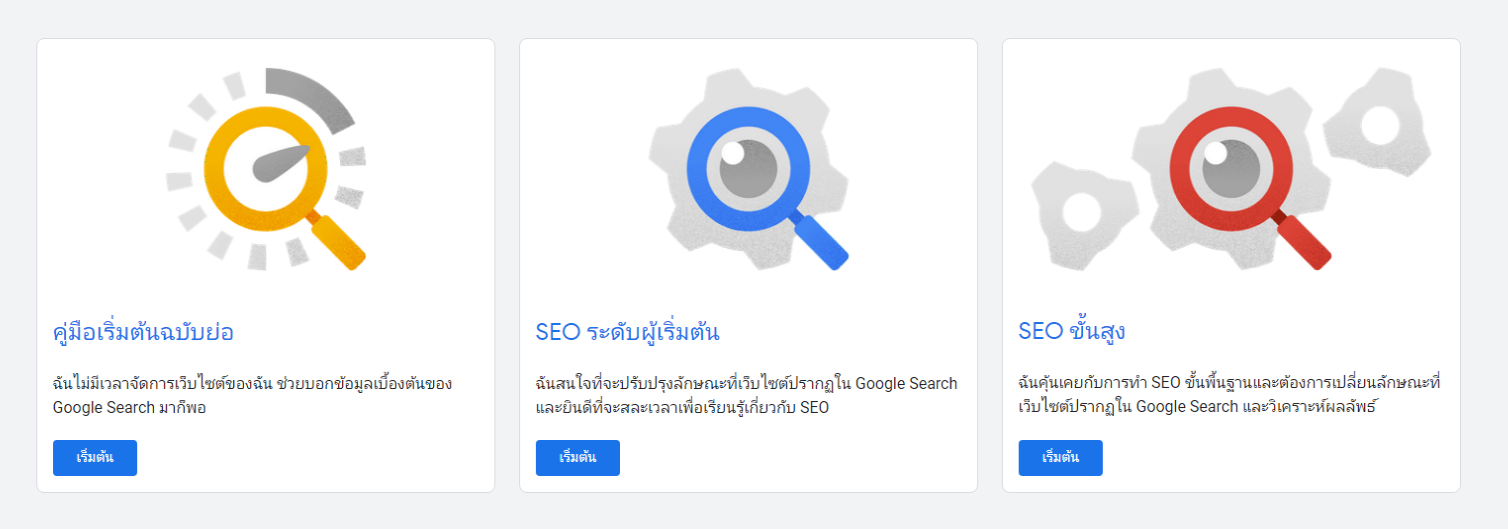Click the small gear left of red magnifier
This screenshot has height=529, width=1508.
pos(1081,210)
